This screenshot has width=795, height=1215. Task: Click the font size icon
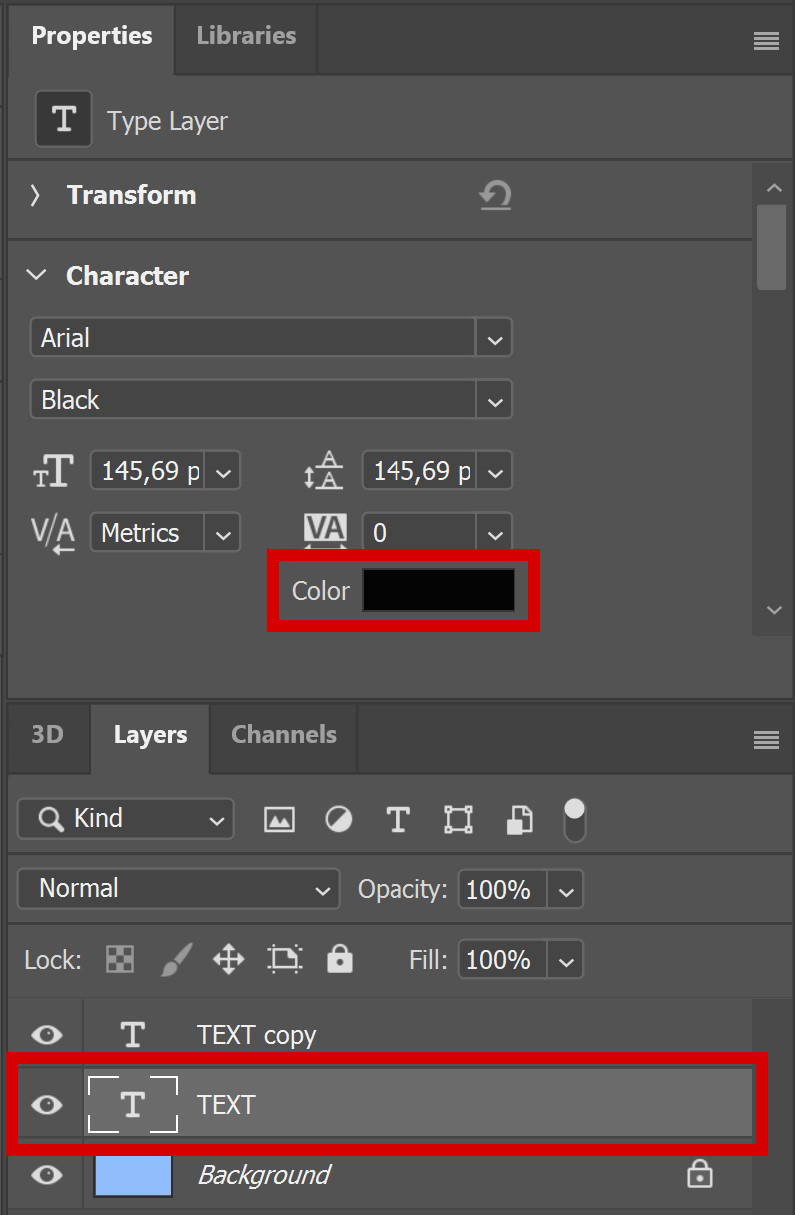[x=54, y=470]
